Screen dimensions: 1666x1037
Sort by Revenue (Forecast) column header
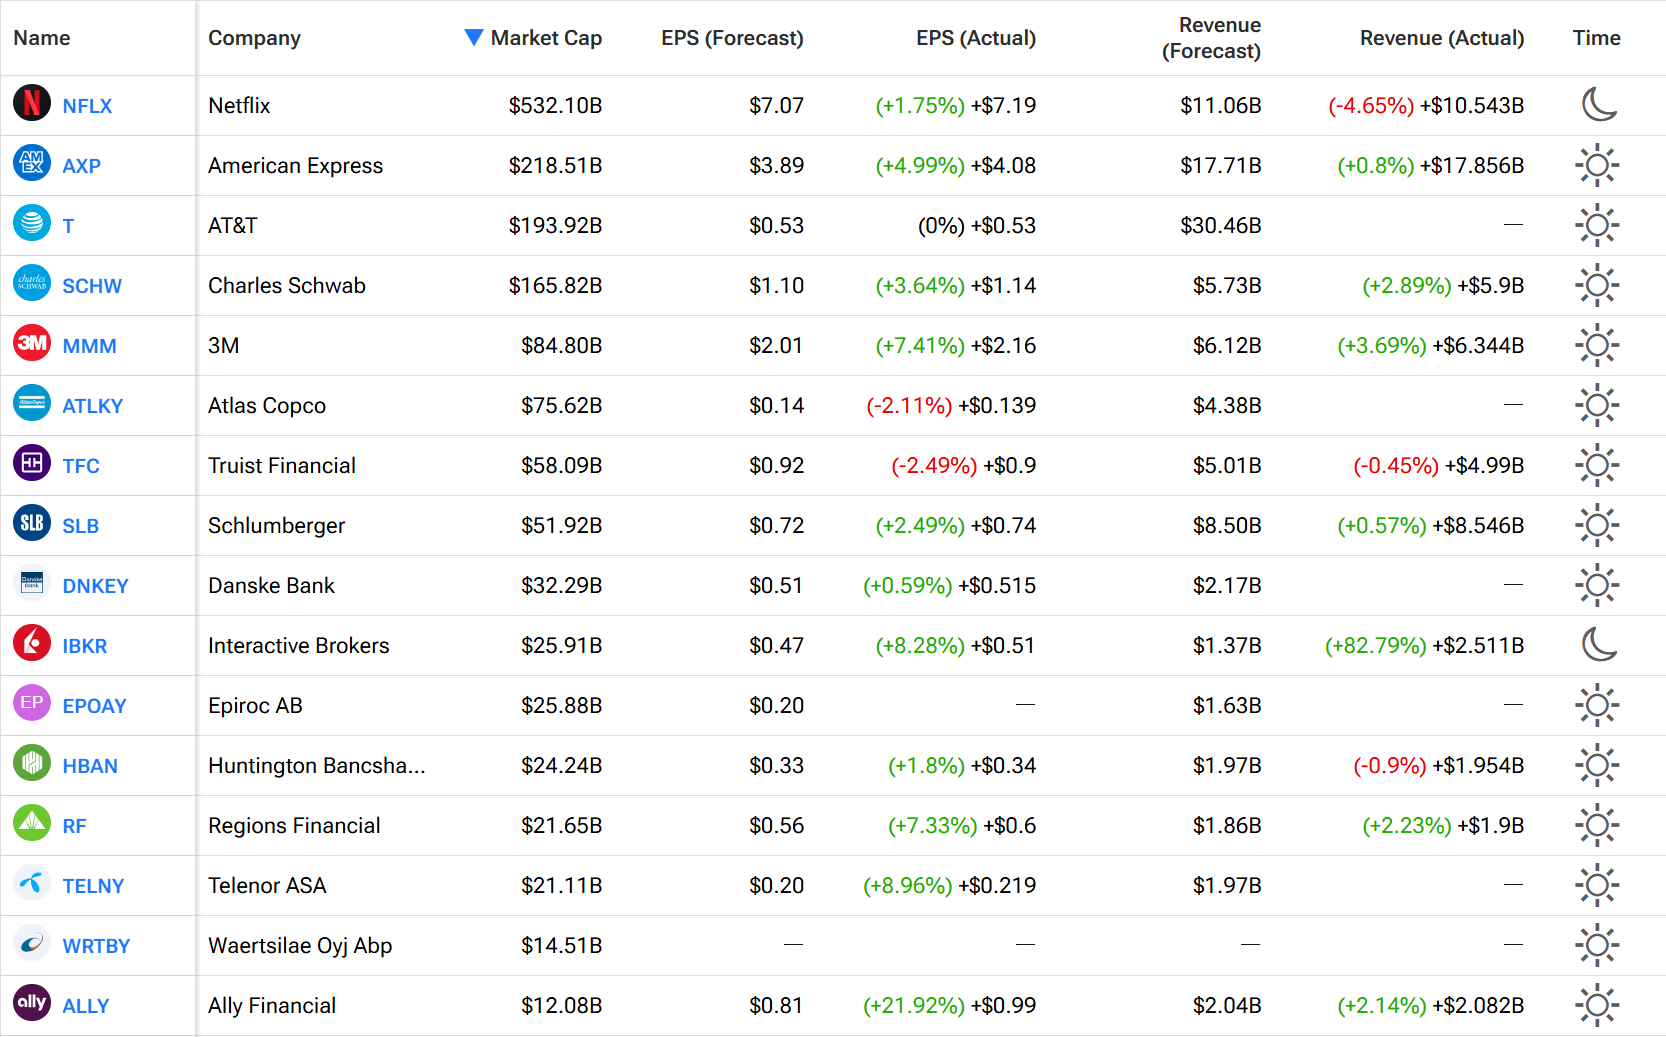click(1211, 38)
